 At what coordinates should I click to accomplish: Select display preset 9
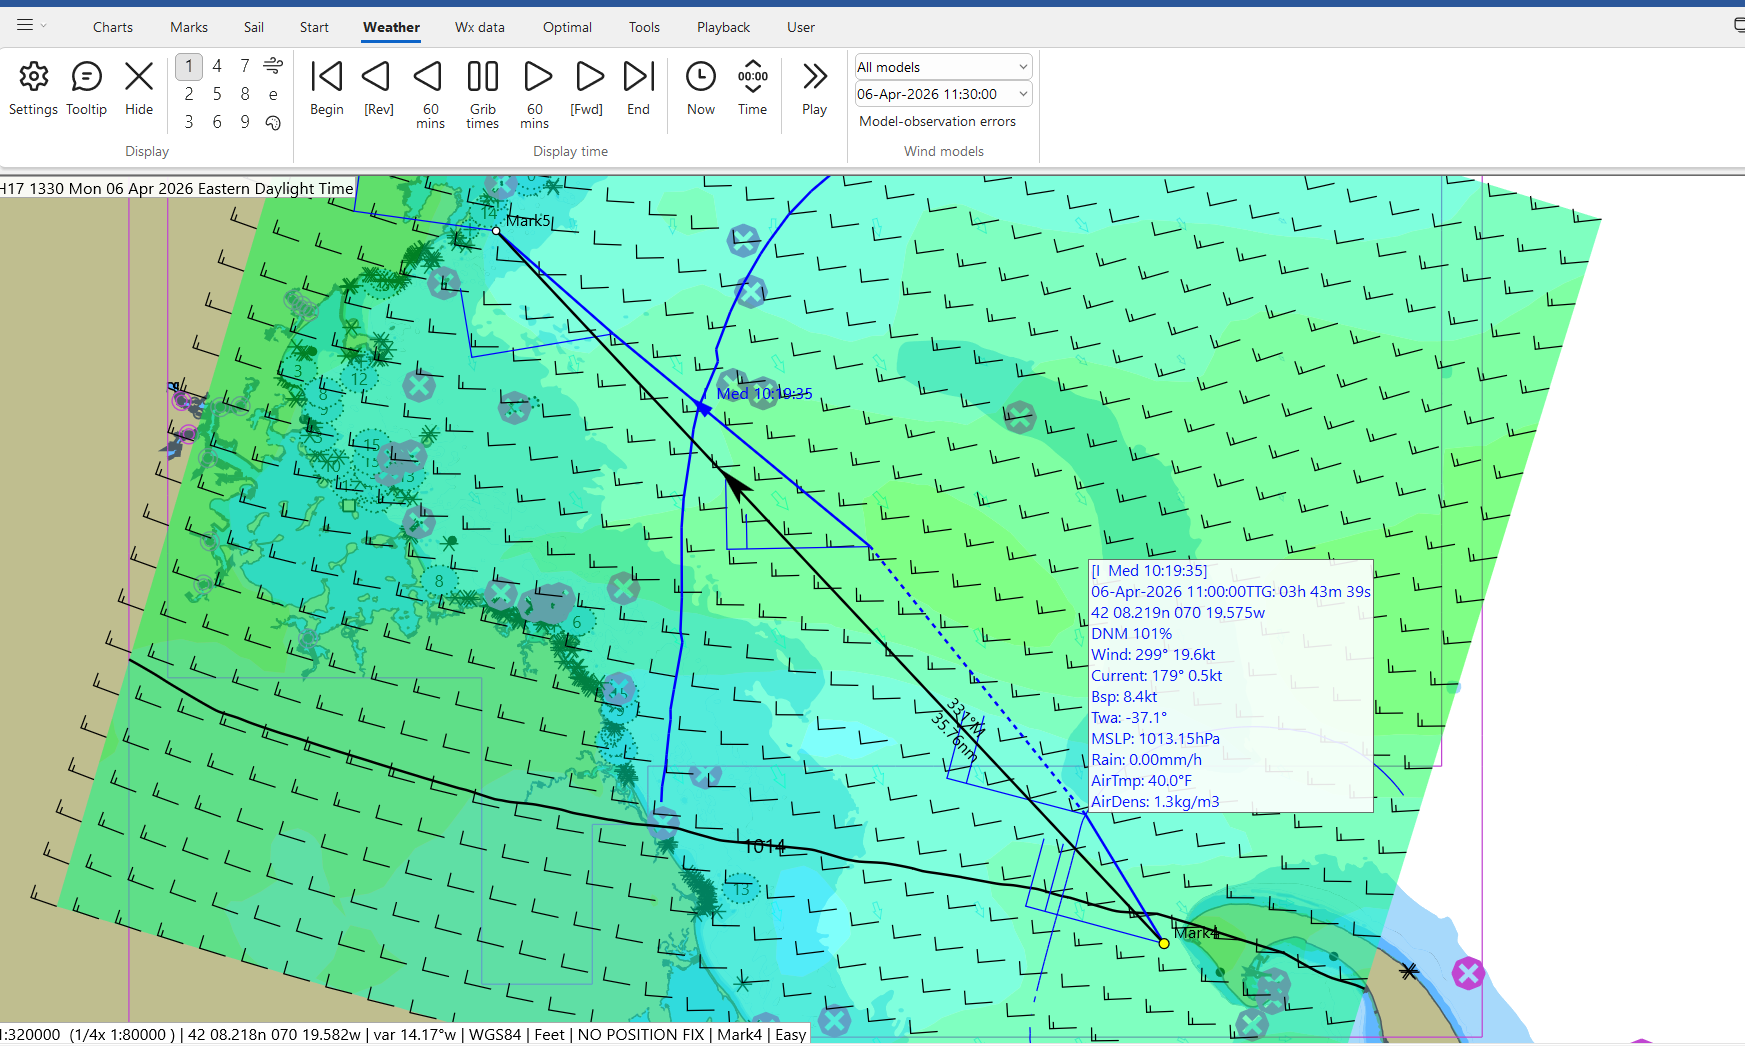[245, 122]
